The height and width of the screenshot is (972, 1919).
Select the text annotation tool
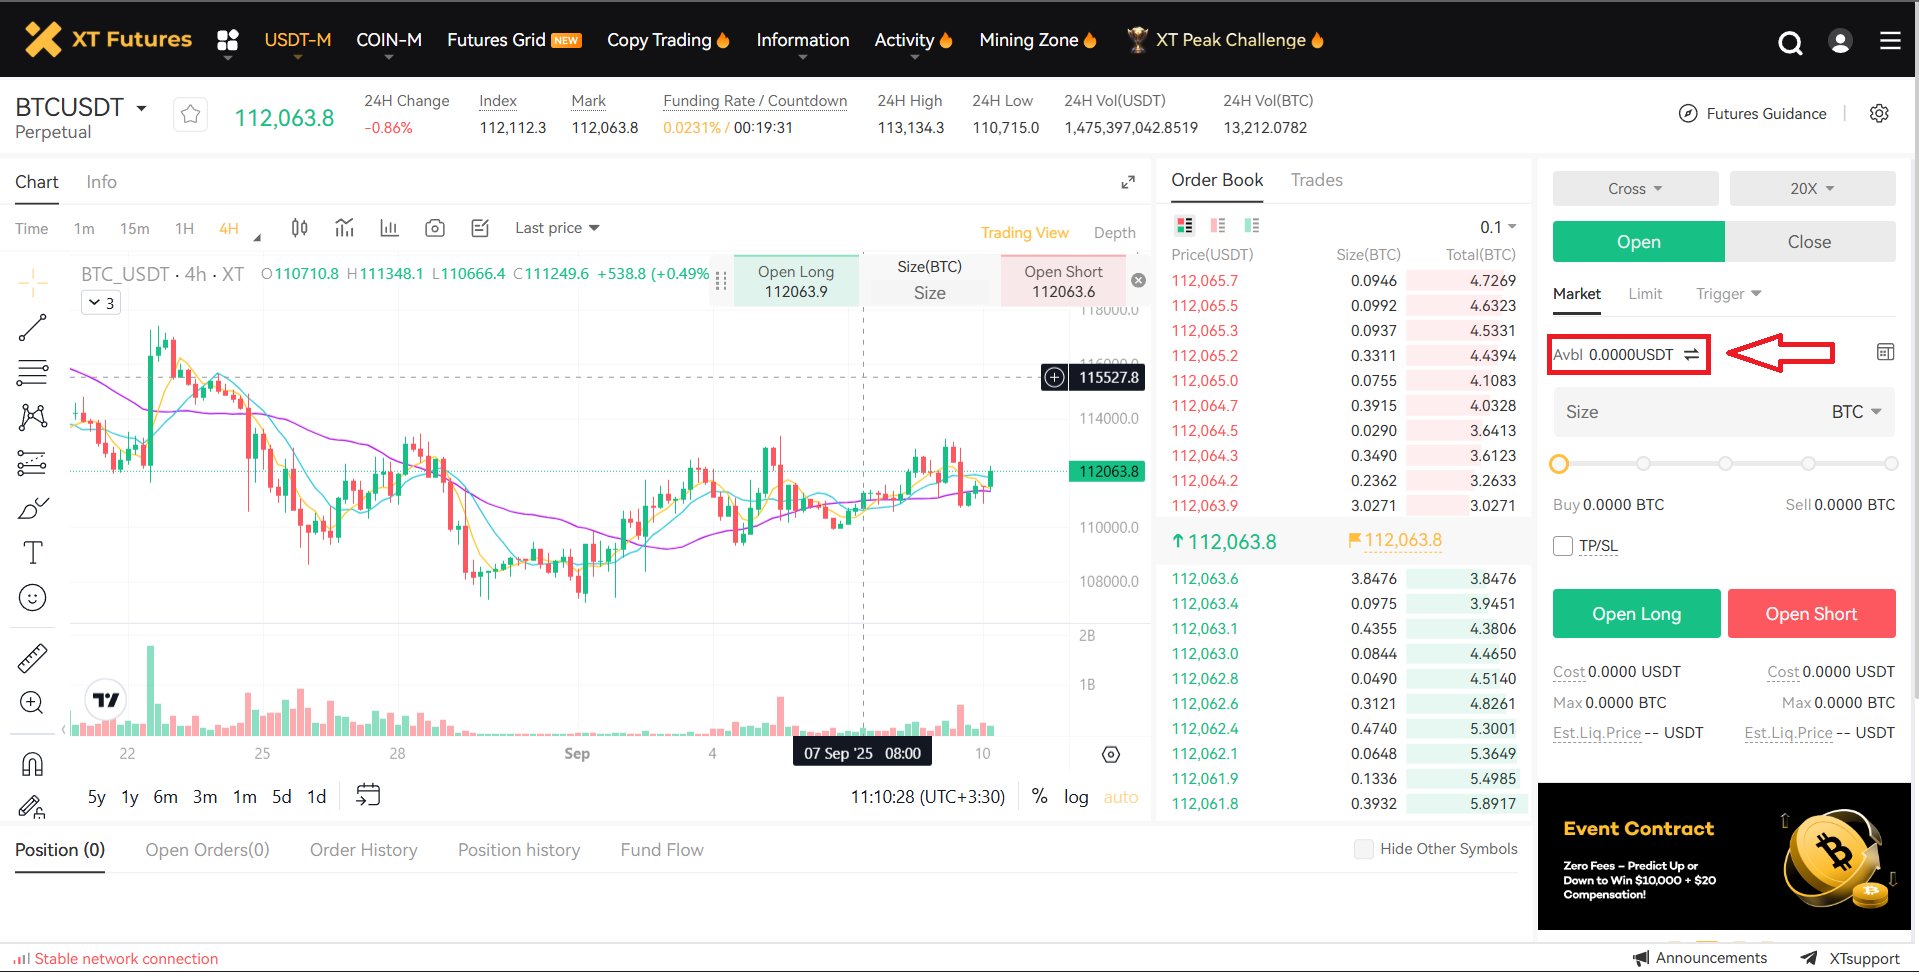pyautogui.click(x=32, y=553)
